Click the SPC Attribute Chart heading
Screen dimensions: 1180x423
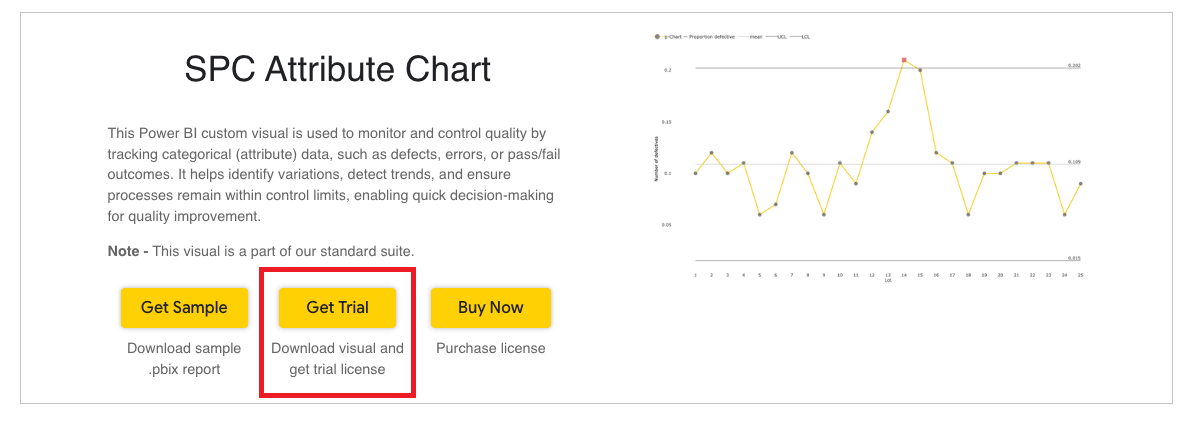coord(337,70)
